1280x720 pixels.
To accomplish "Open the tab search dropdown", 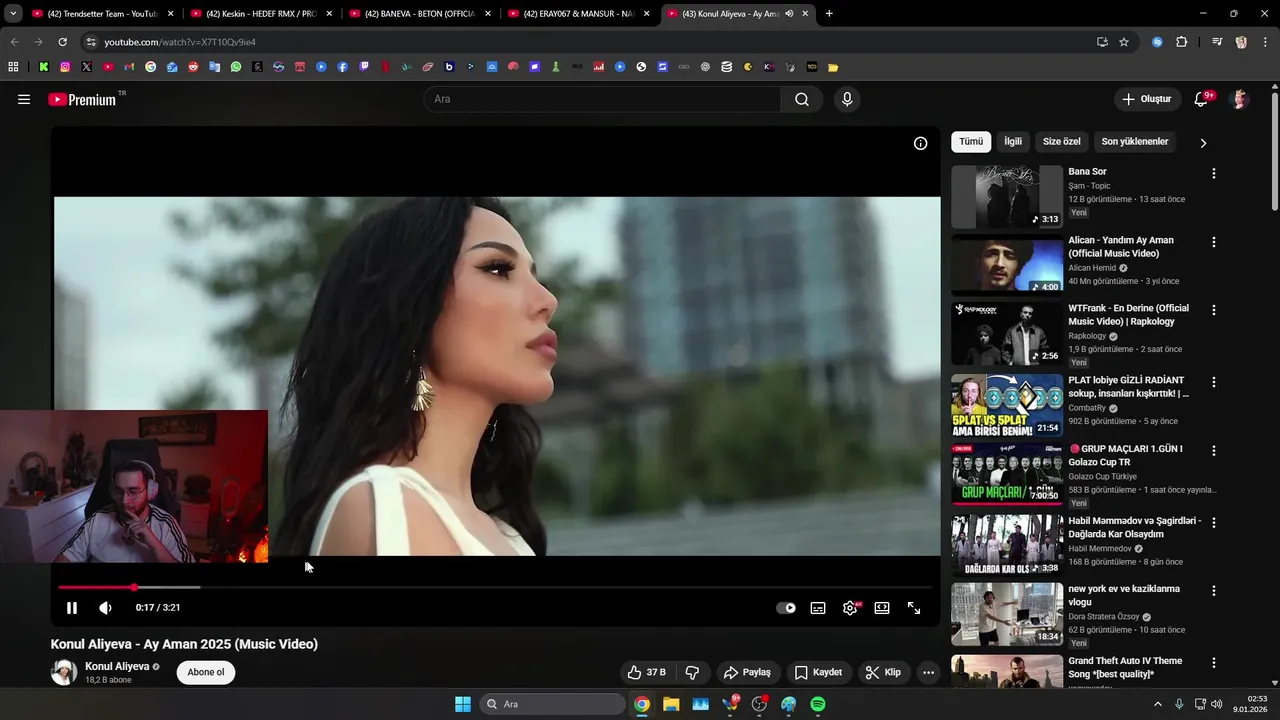I will (x=13, y=14).
